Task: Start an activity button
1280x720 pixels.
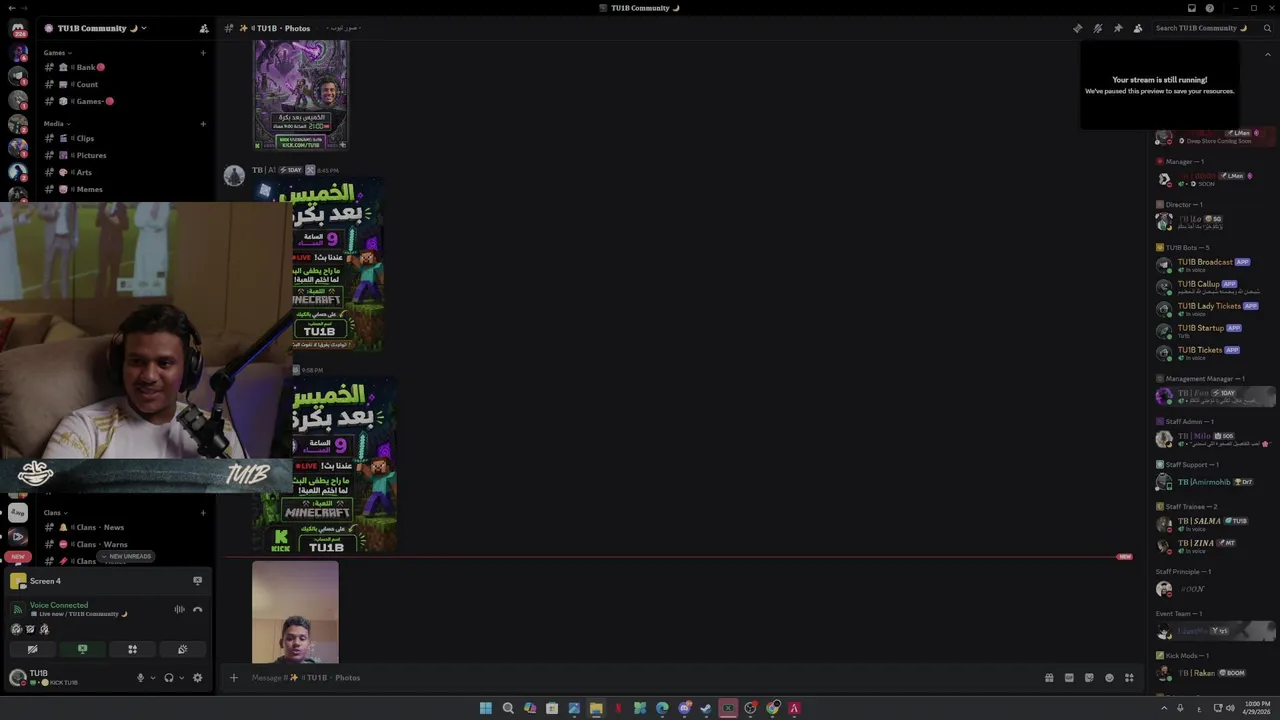Action: pyautogui.click(x=132, y=649)
